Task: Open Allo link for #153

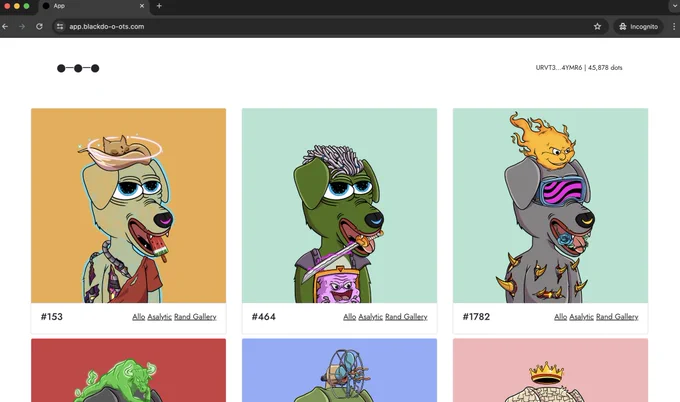Action: [138, 317]
